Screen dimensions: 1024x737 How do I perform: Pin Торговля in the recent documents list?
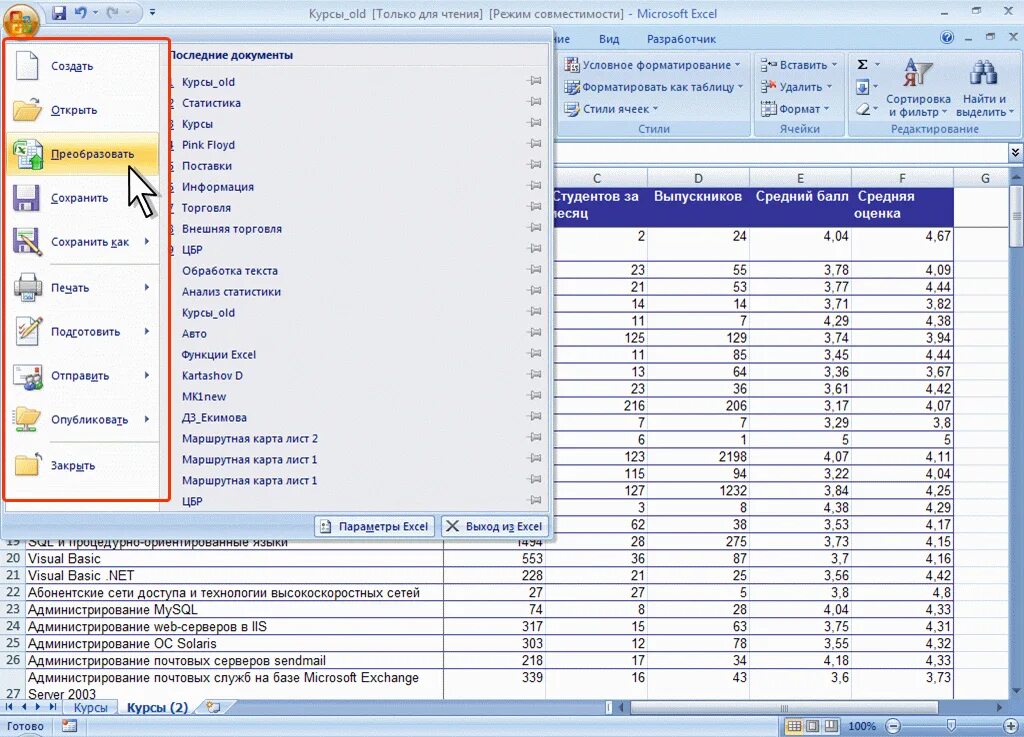click(x=535, y=206)
